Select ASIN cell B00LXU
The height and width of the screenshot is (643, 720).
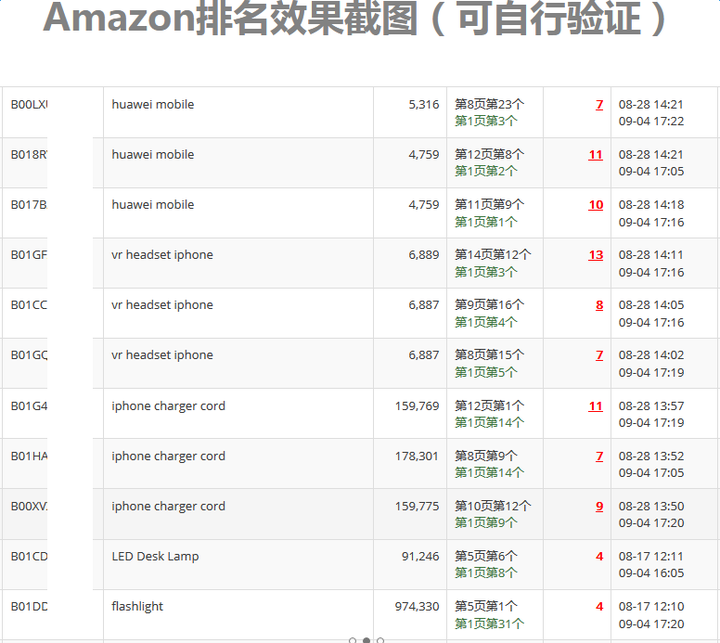tap(29, 105)
